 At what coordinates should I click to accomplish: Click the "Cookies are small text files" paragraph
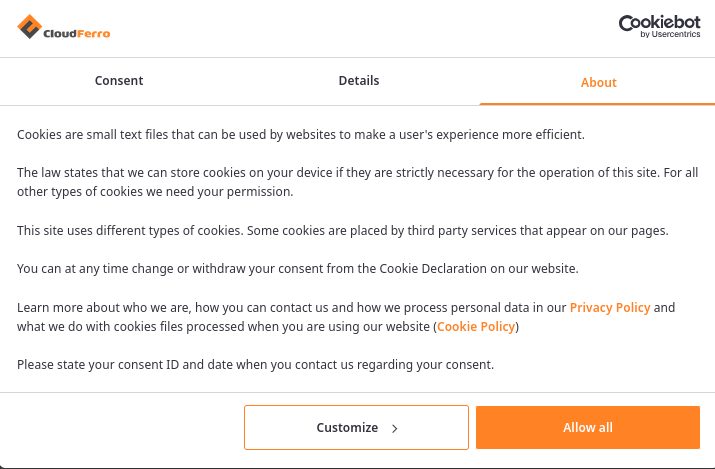(300, 134)
